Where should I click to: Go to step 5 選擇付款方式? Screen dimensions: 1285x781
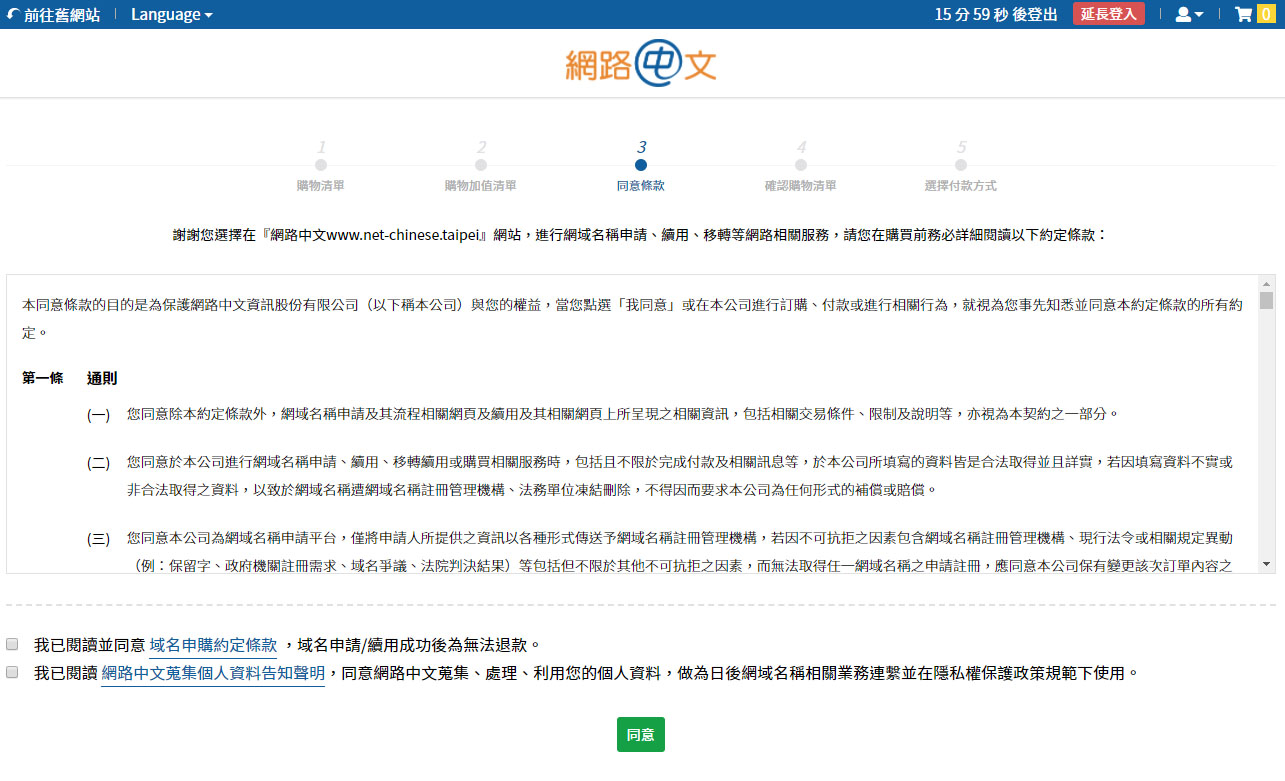pos(960,166)
